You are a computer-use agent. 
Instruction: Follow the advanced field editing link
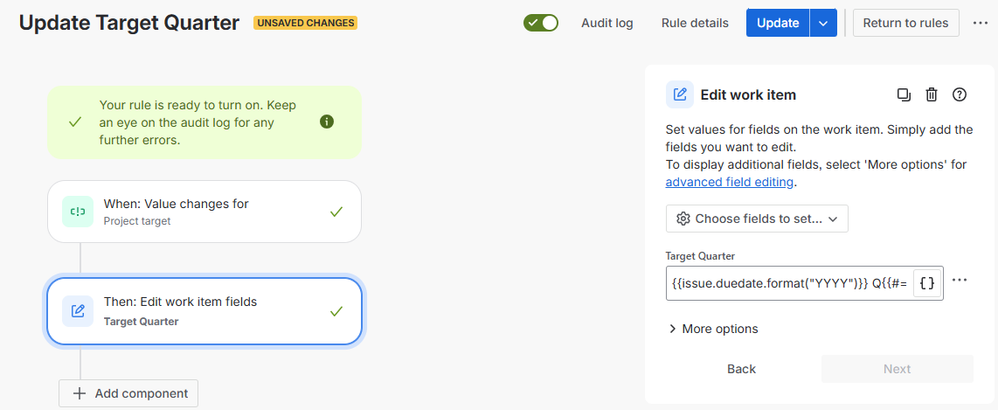(729, 182)
